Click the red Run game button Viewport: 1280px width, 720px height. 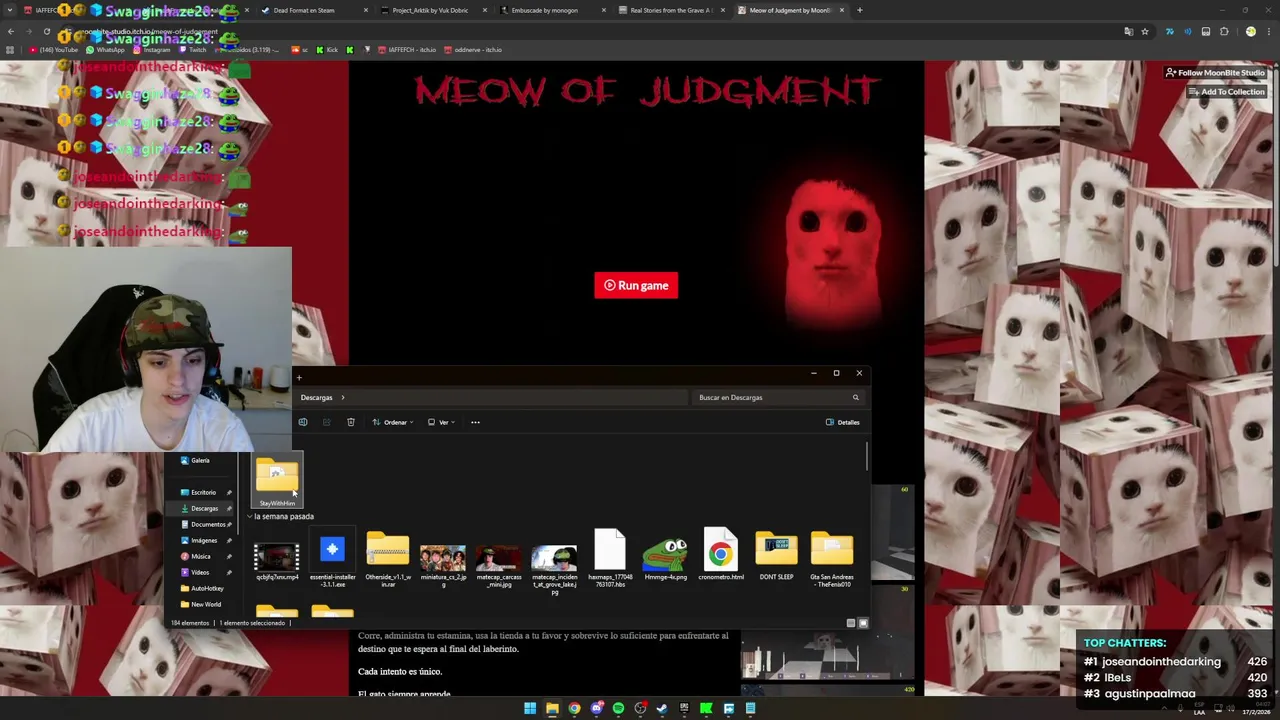click(x=636, y=286)
